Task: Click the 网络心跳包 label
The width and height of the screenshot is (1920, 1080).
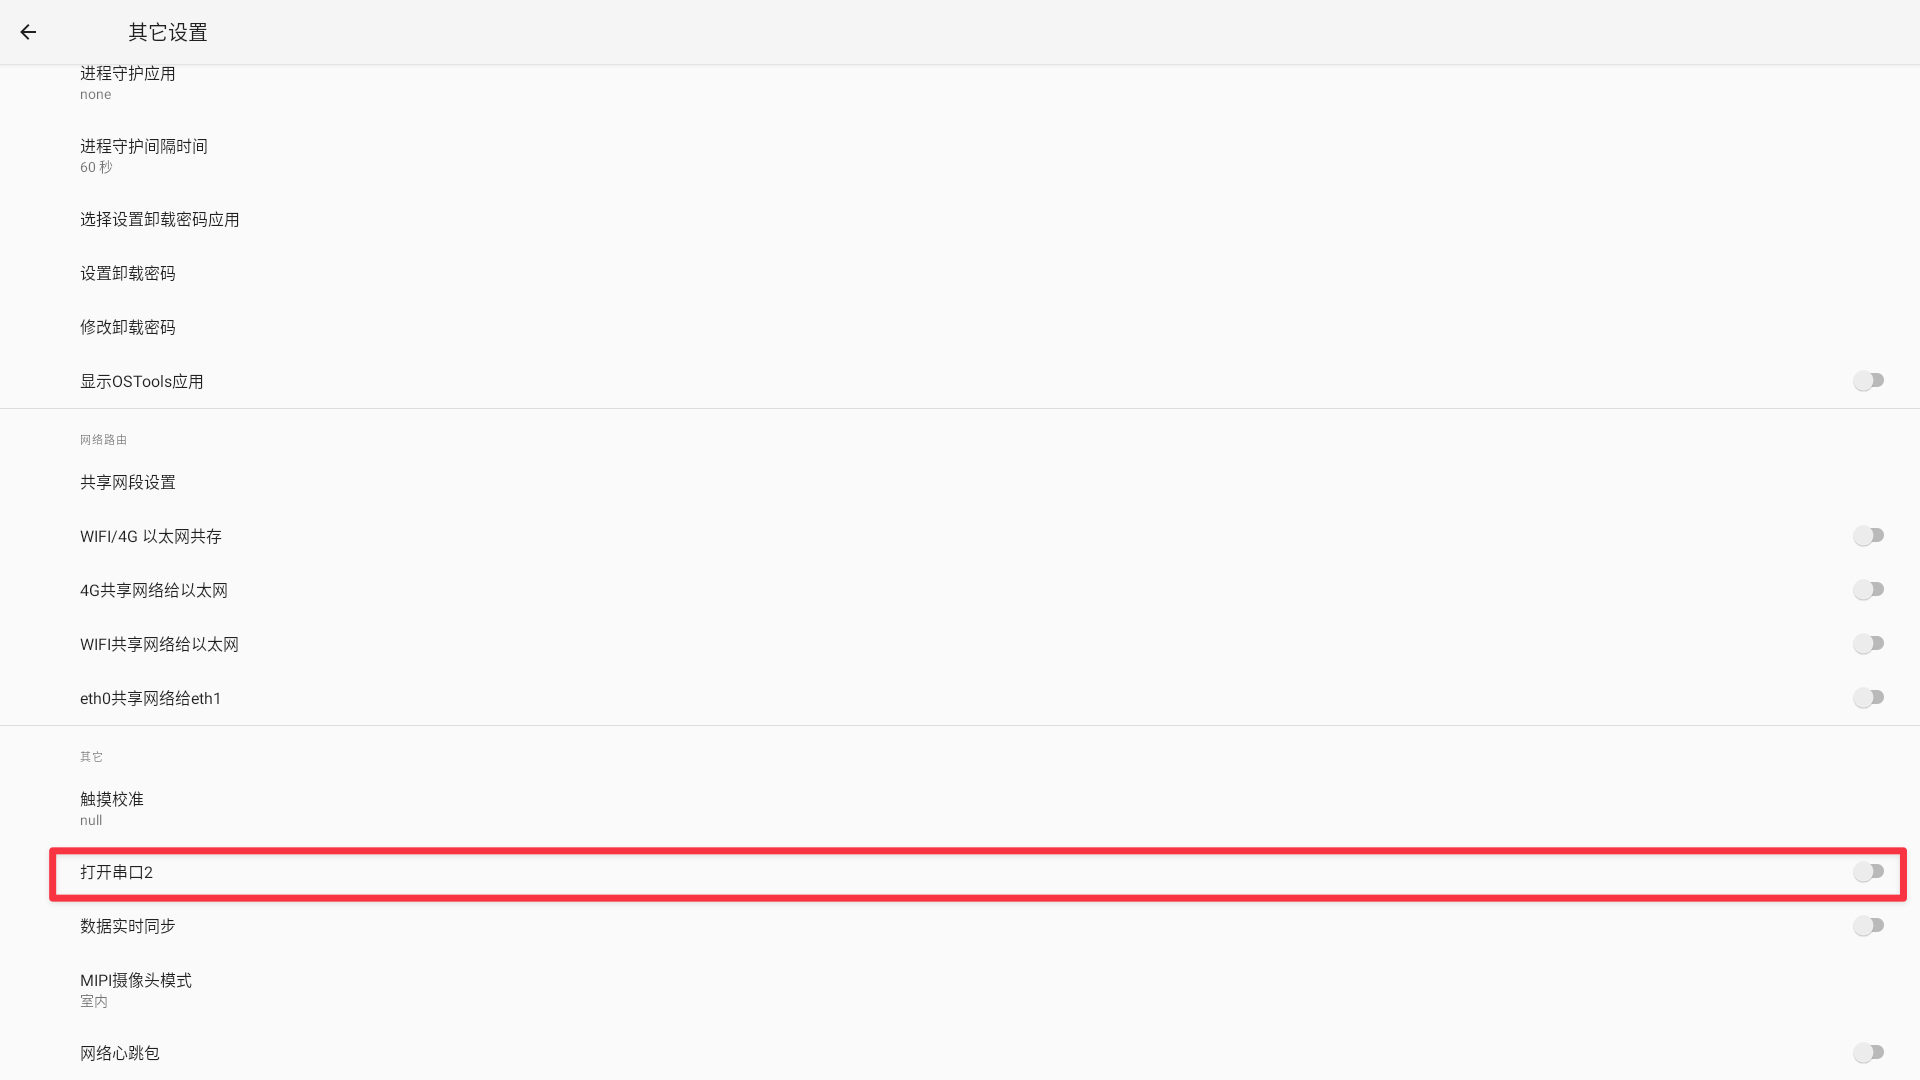Action: pos(120,1054)
